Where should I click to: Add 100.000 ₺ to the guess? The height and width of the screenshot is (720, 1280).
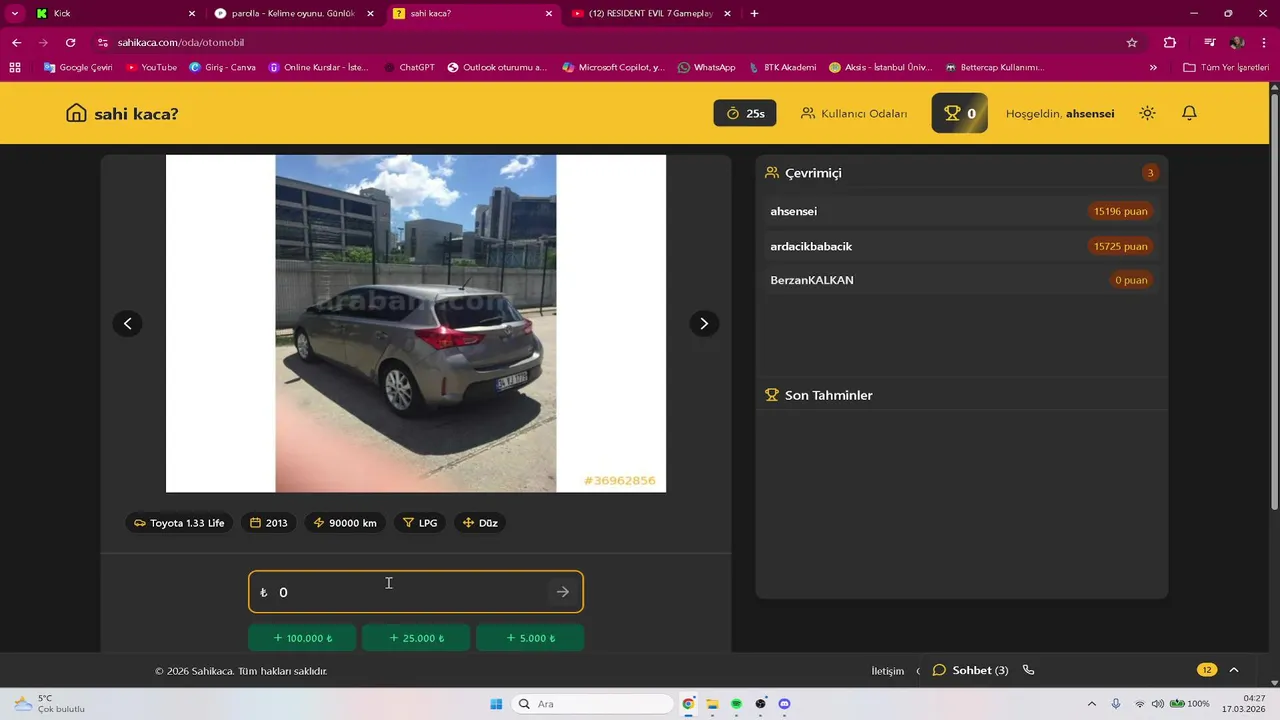coord(303,638)
